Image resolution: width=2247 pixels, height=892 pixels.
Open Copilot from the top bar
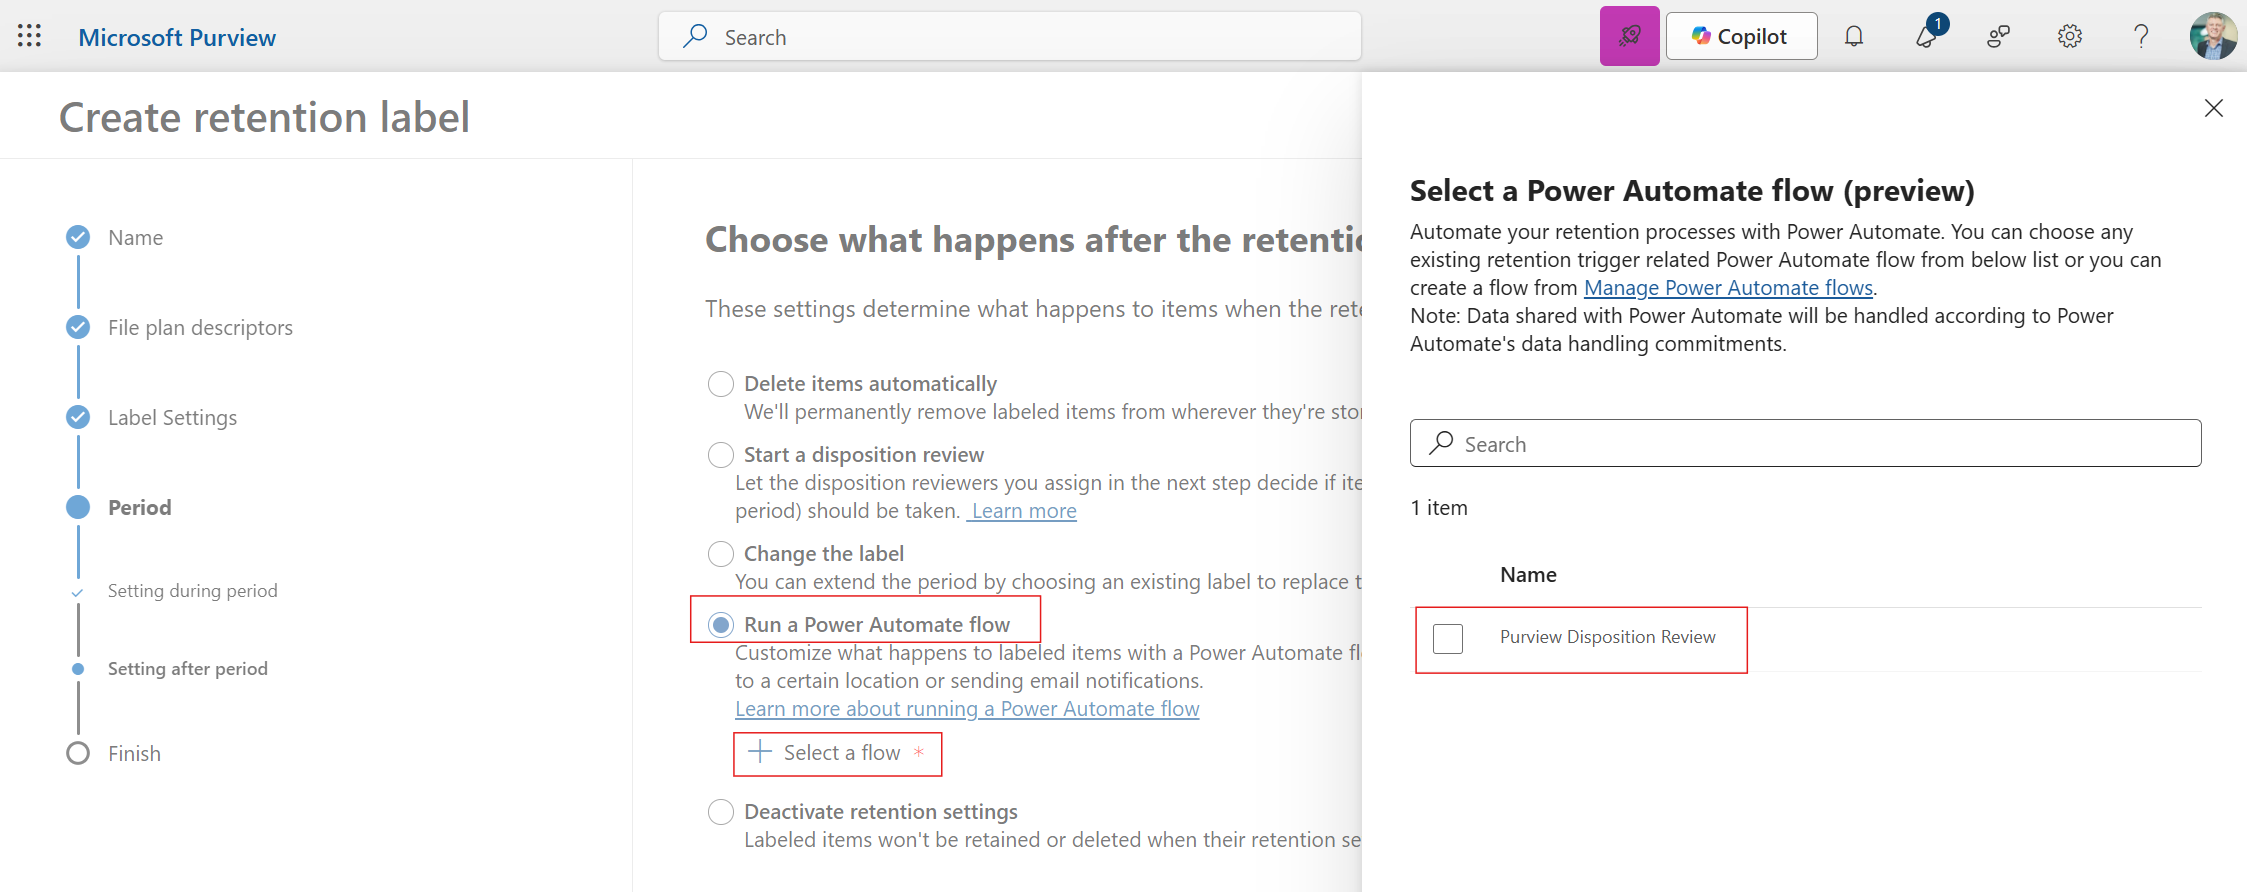point(1740,37)
